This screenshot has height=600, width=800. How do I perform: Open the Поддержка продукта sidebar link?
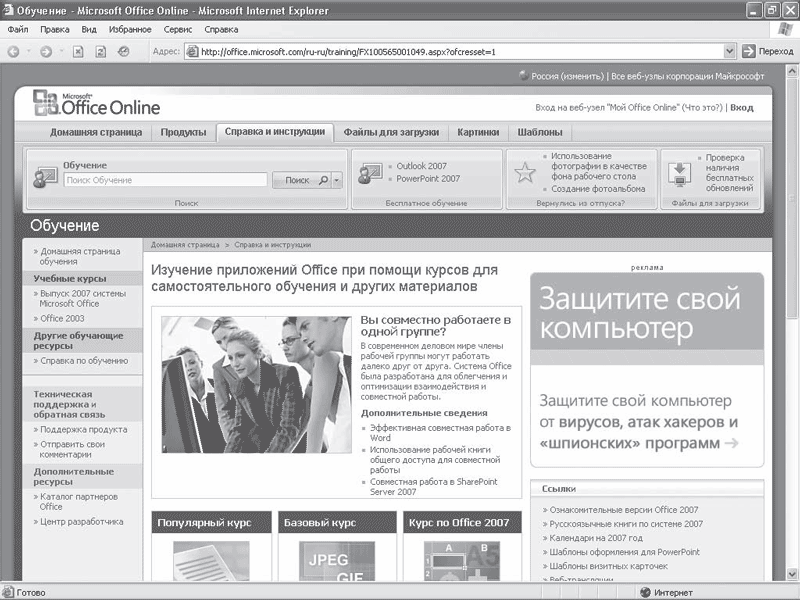tap(84, 430)
